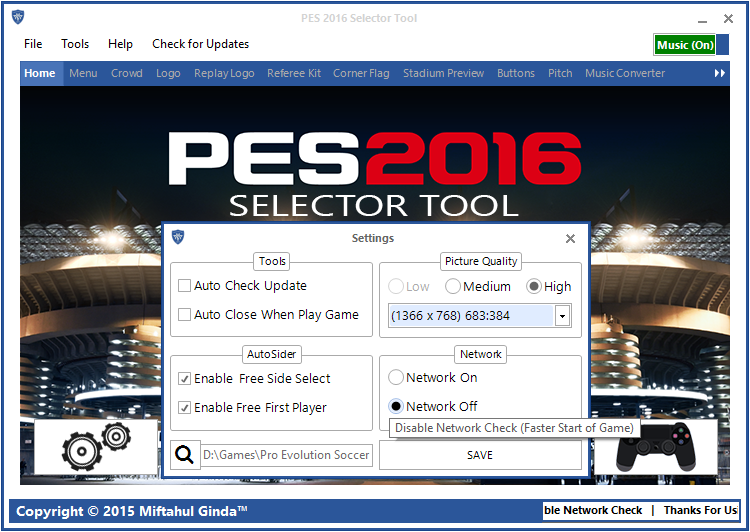This screenshot has height=532, width=750.
Task: Uncheck Enable Free Side Select
Action: (184, 379)
